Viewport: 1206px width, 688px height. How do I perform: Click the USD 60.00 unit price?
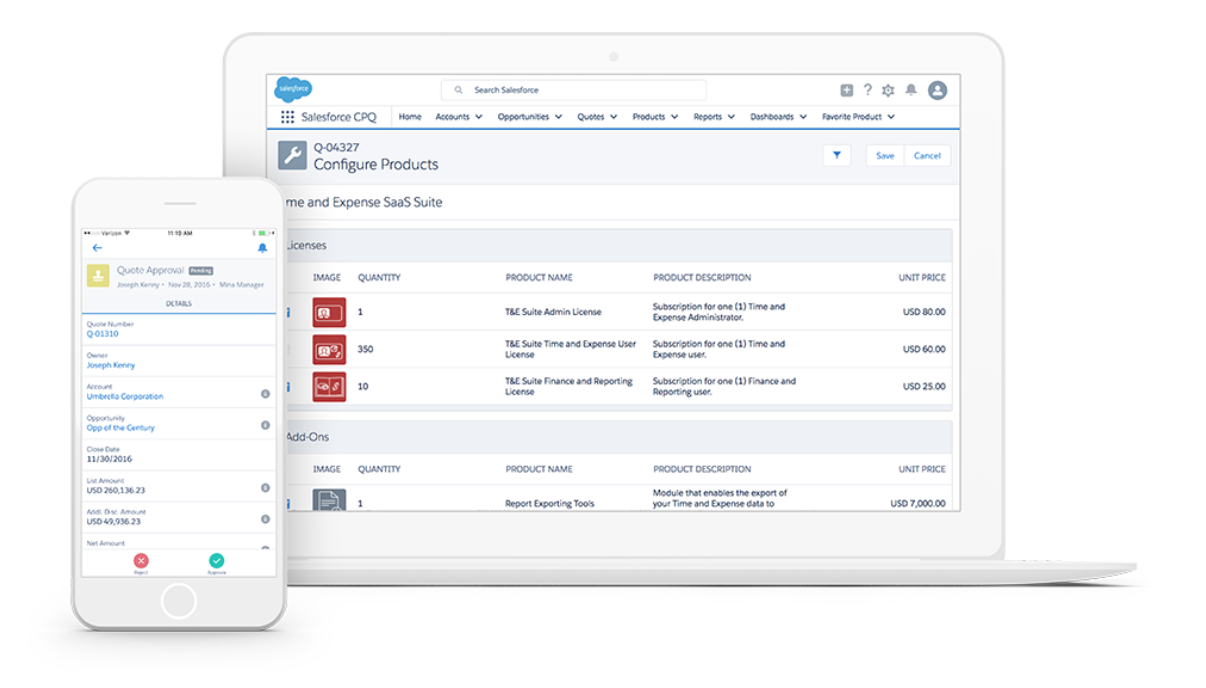point(924,349)
